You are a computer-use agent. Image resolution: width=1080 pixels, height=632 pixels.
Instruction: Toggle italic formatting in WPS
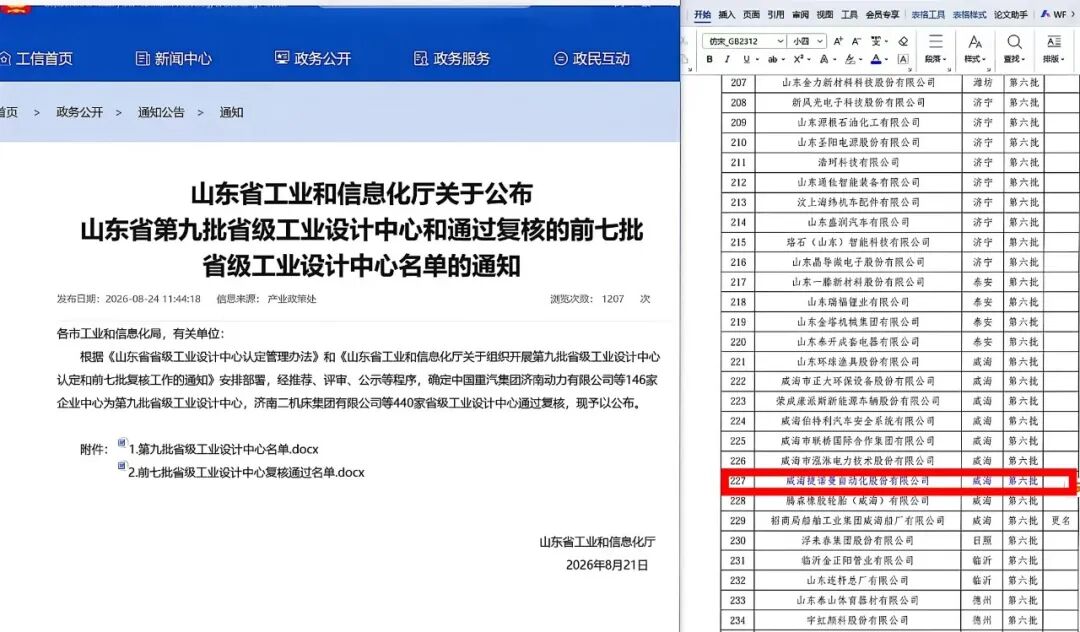pyautogui.click(x=727, y=59)
